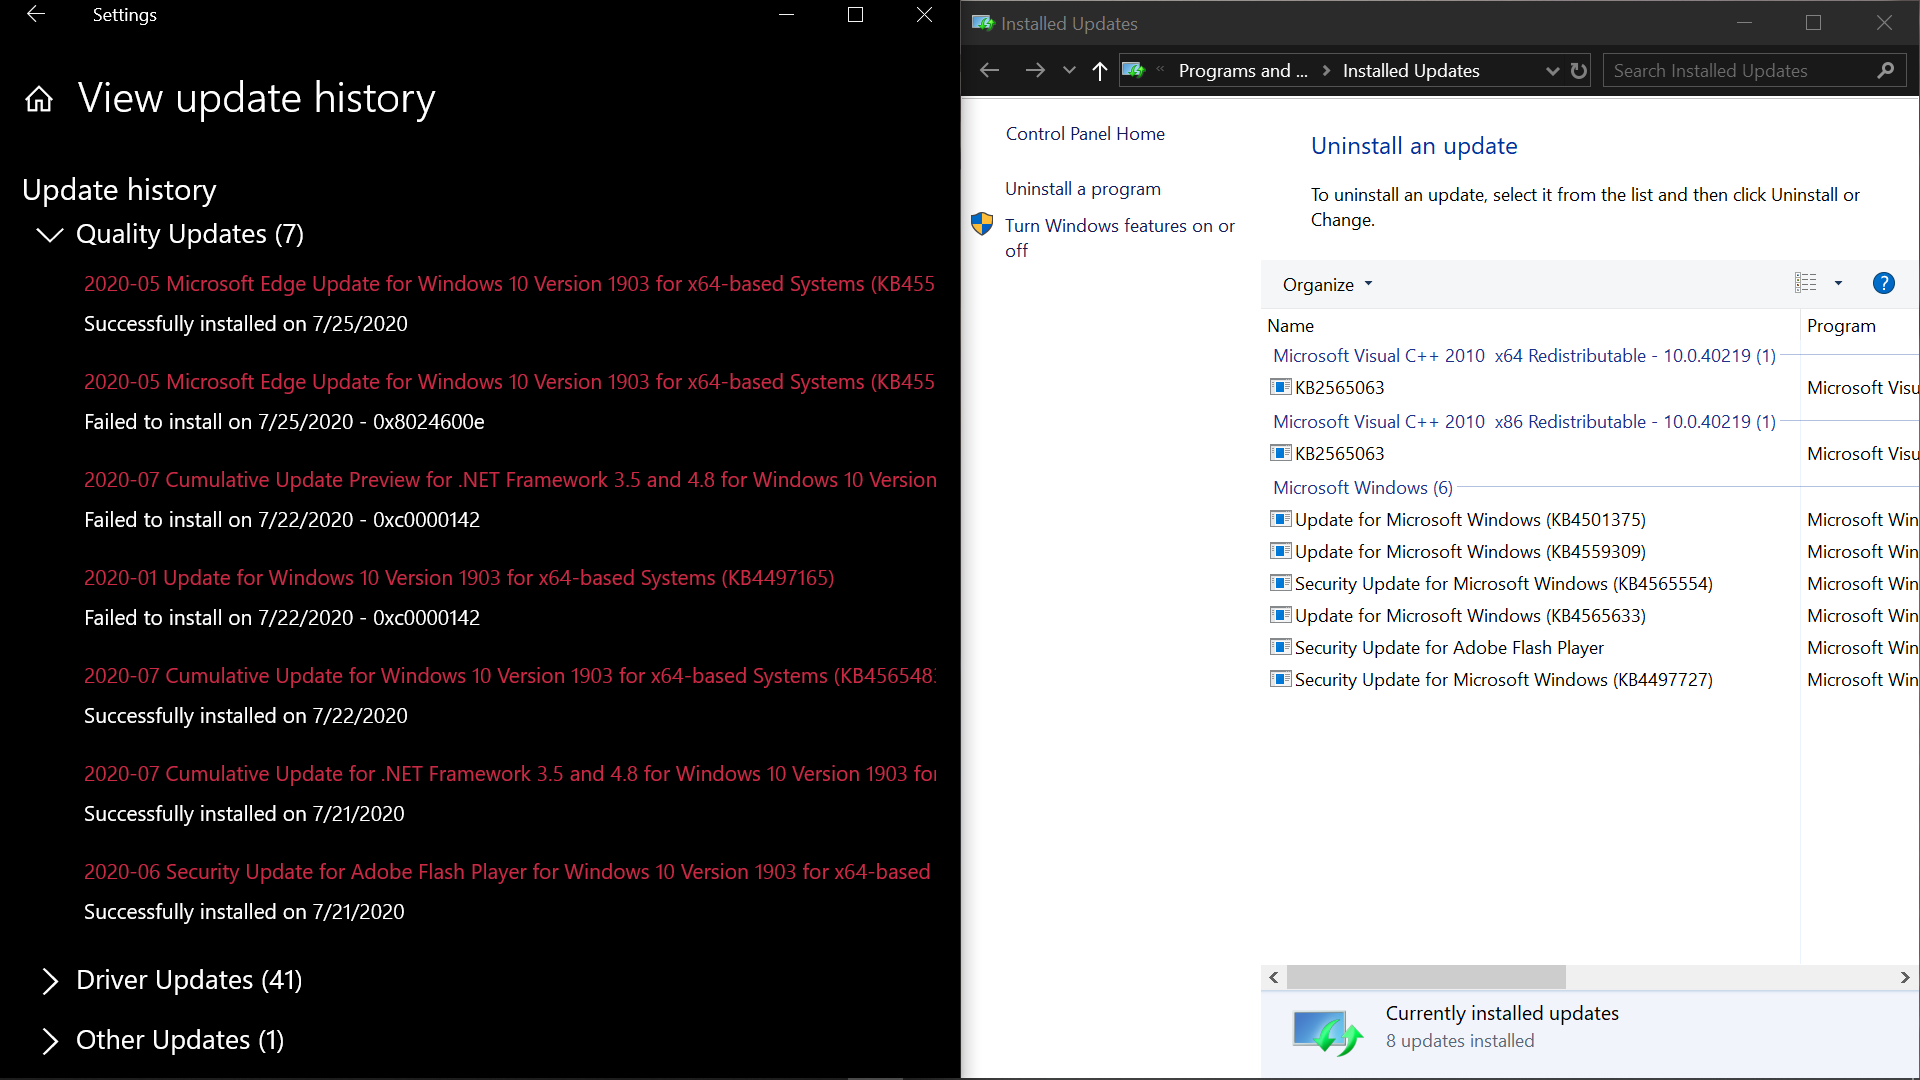Open help via blue question mark
This screenshot has width=1920, height=1080.
click(x=1884, y=284)
